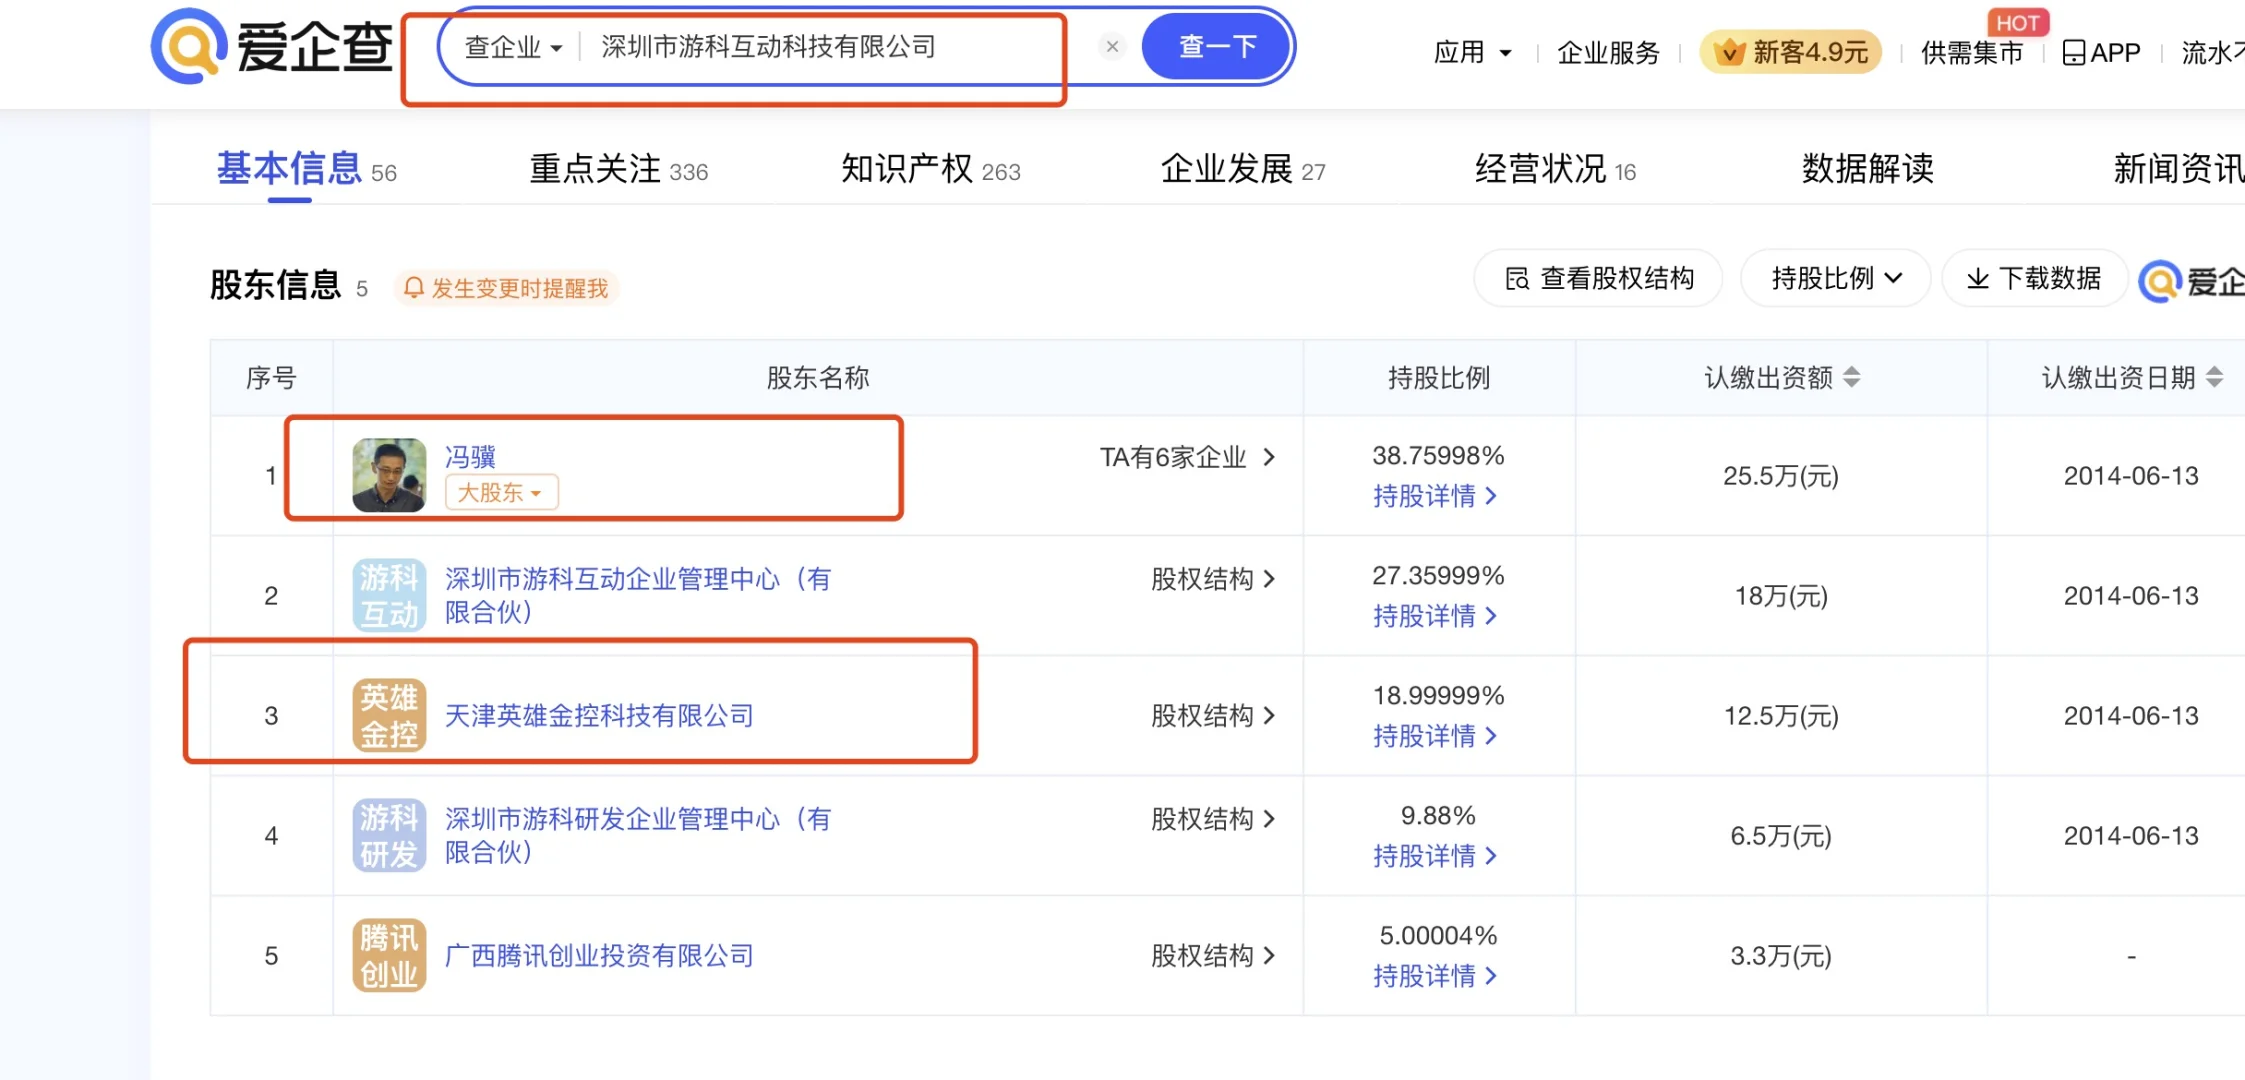Click 冯骥 shareholder photo

389,475
